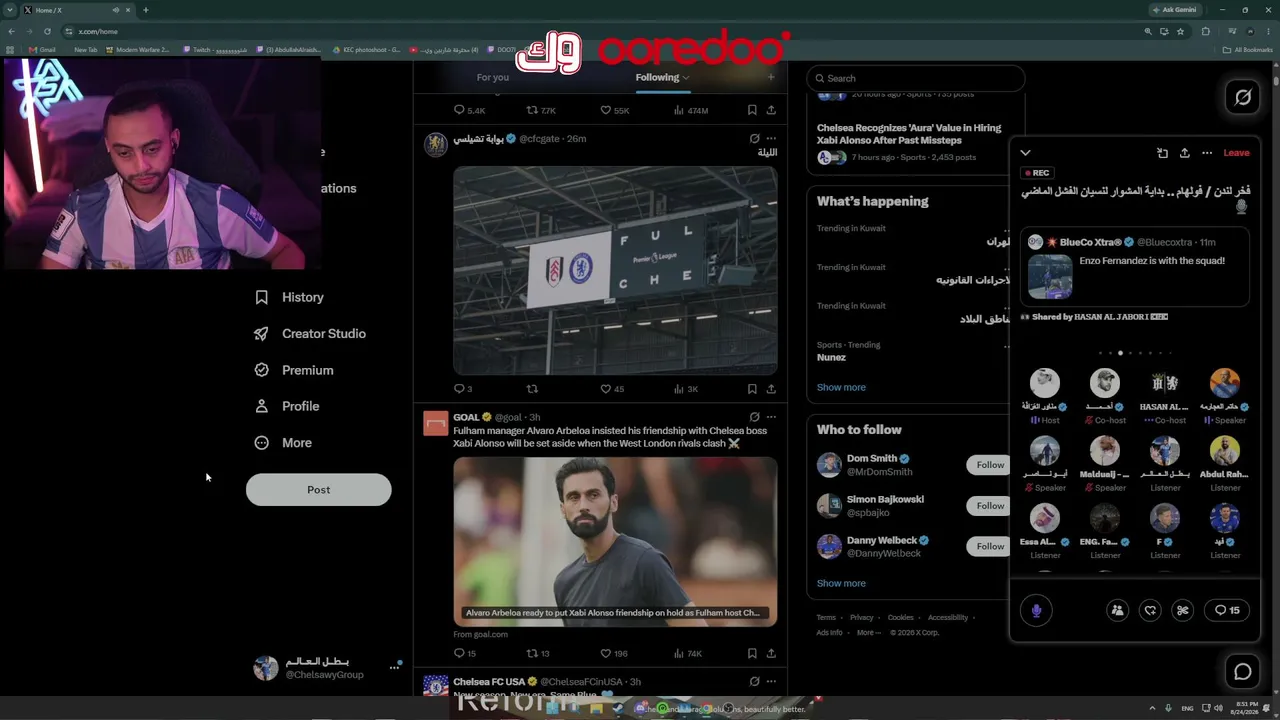Viewport: 1280px width, 720px height.
Task: Open the Space participants list
Action: [1118, 611]
